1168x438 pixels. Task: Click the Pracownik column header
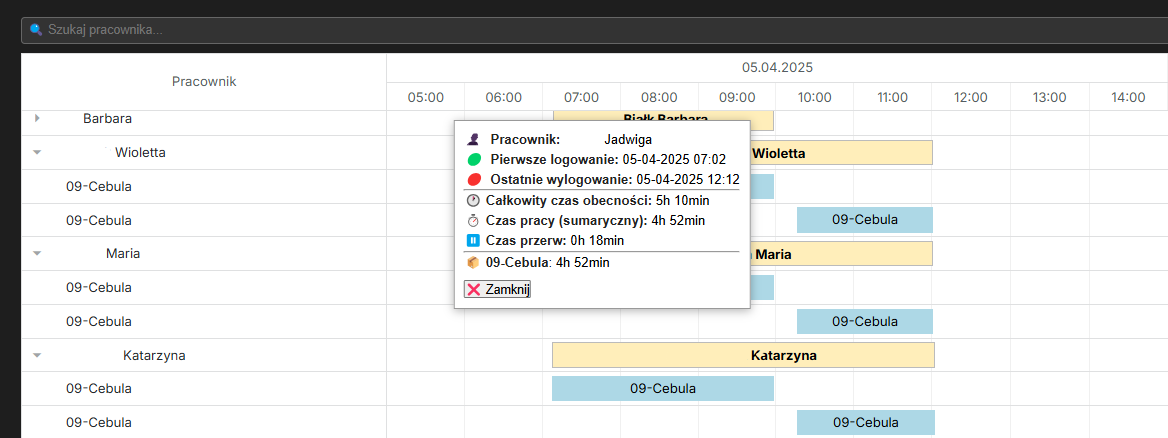click(x=204, y=81)
